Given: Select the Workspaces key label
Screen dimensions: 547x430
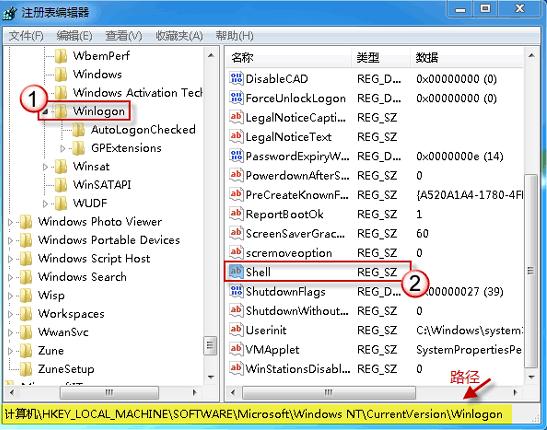Looking at the screenshot, I should 71,314.
